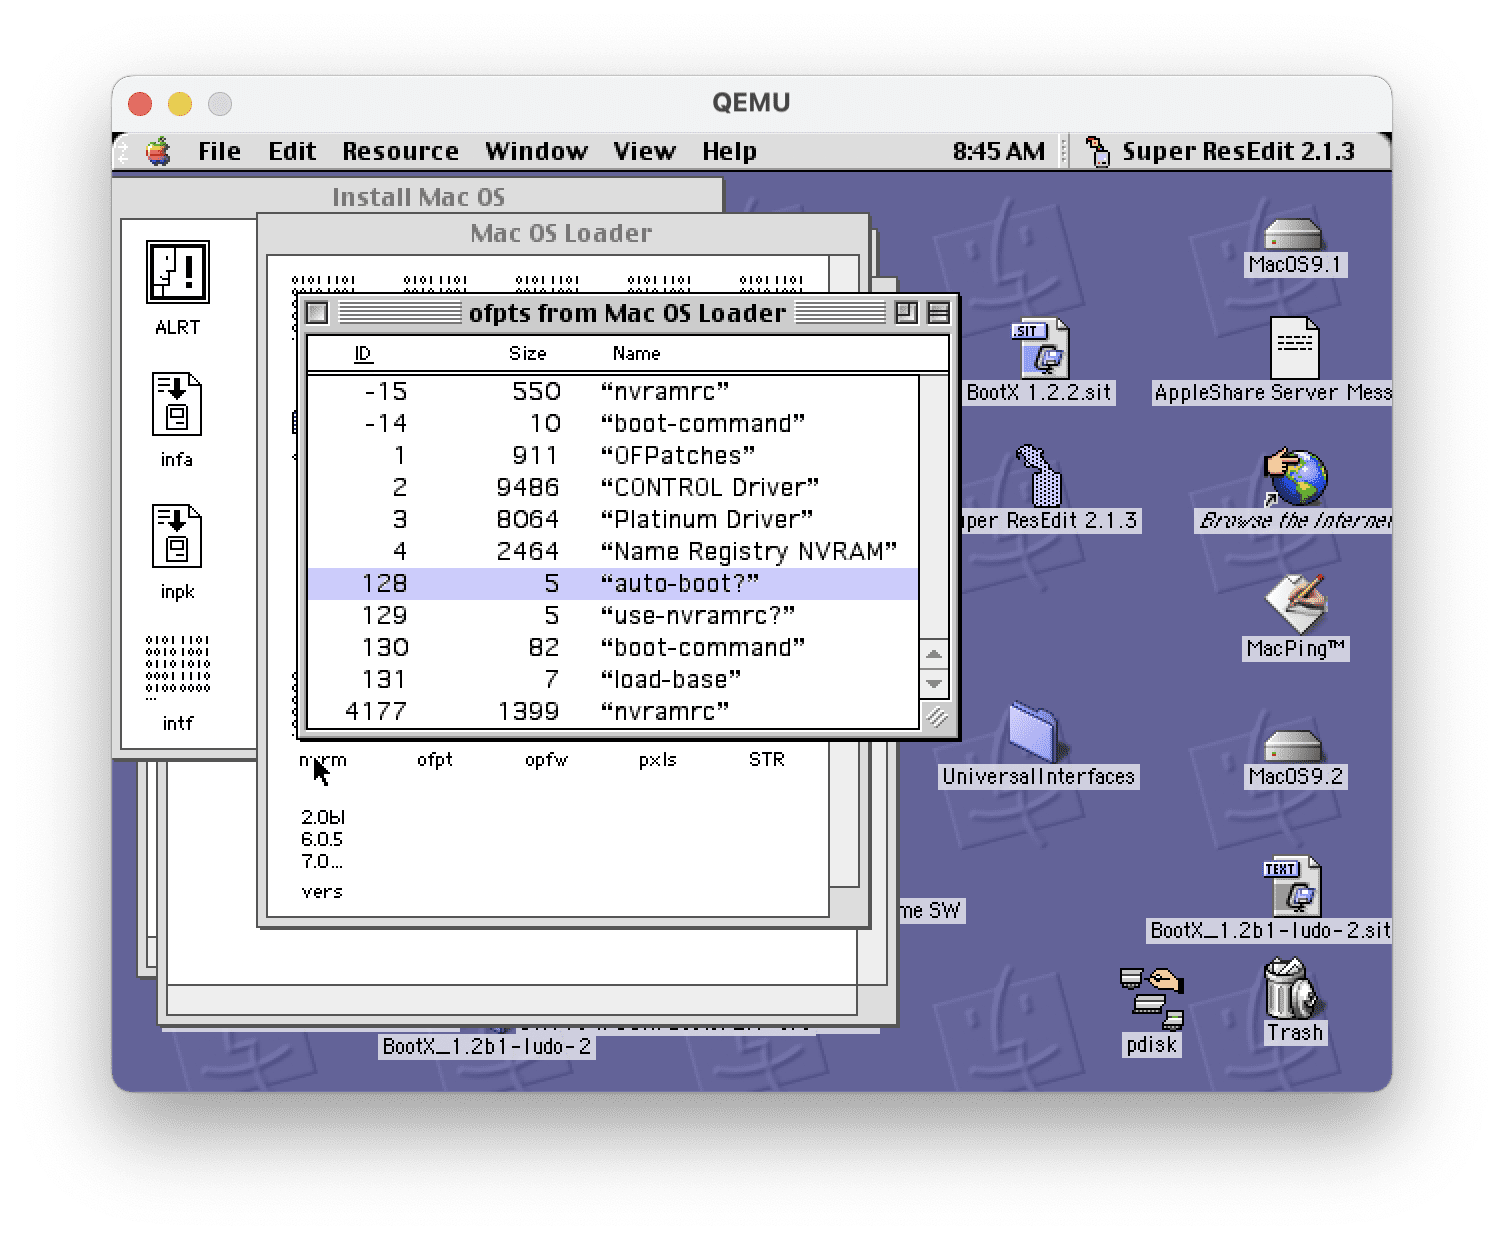Select resource 1 "OFPatches"
This screenshot has width=1504, height=1240.
(612, 456)
